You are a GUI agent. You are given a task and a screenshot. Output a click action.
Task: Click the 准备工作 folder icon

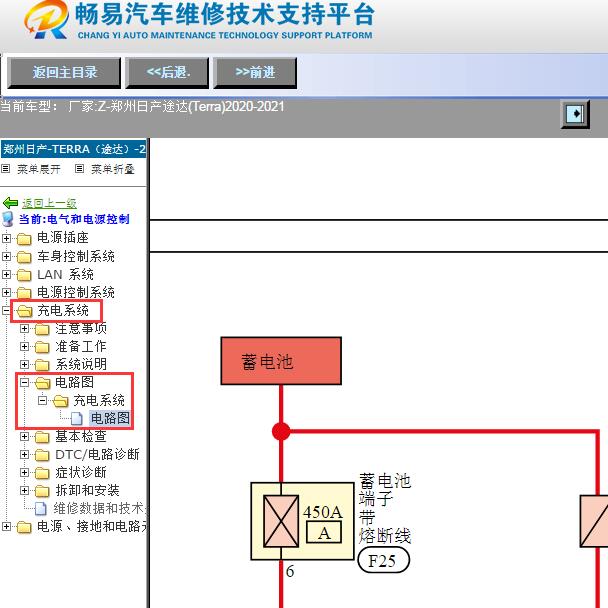click(x=42, y=347)
